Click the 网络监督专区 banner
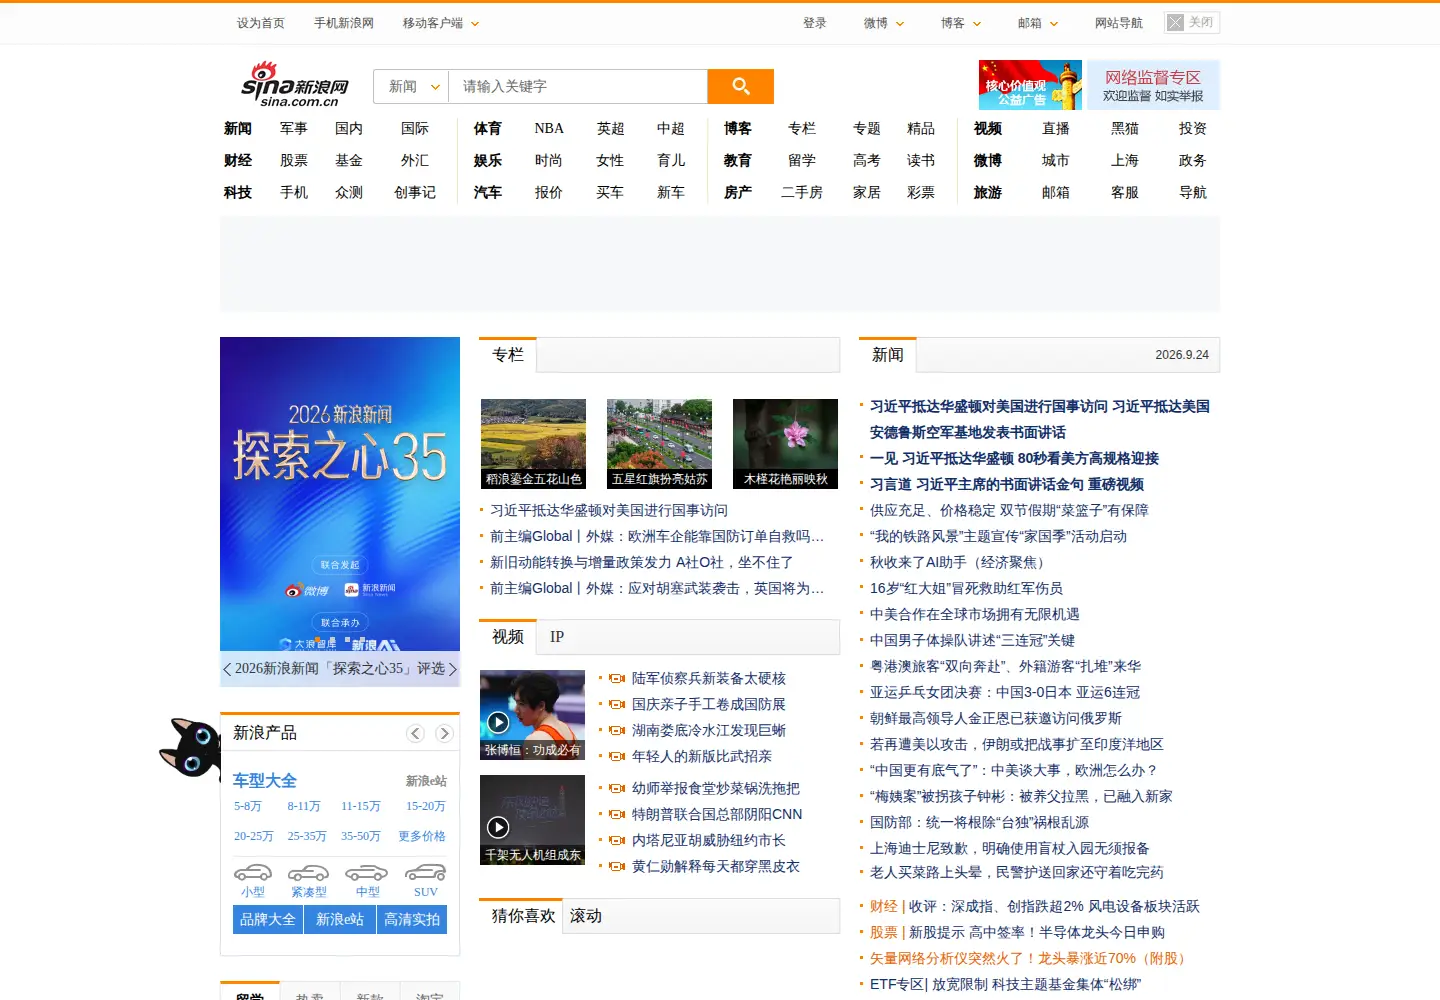This screenshot has width=1440, height=1000. pyautogui.click(x=1153, y=85)
